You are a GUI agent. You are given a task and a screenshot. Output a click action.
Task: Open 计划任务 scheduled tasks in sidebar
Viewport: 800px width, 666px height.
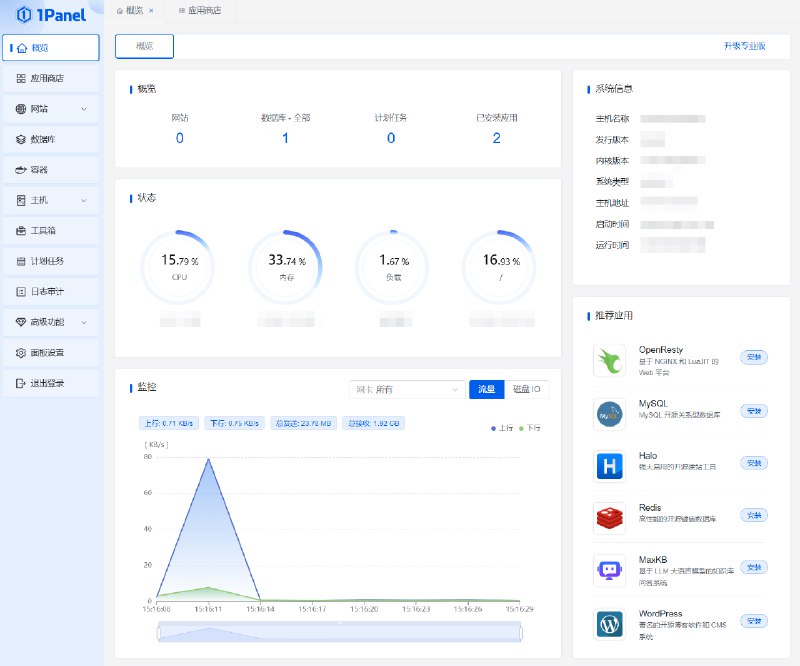[x=51, y=261]
